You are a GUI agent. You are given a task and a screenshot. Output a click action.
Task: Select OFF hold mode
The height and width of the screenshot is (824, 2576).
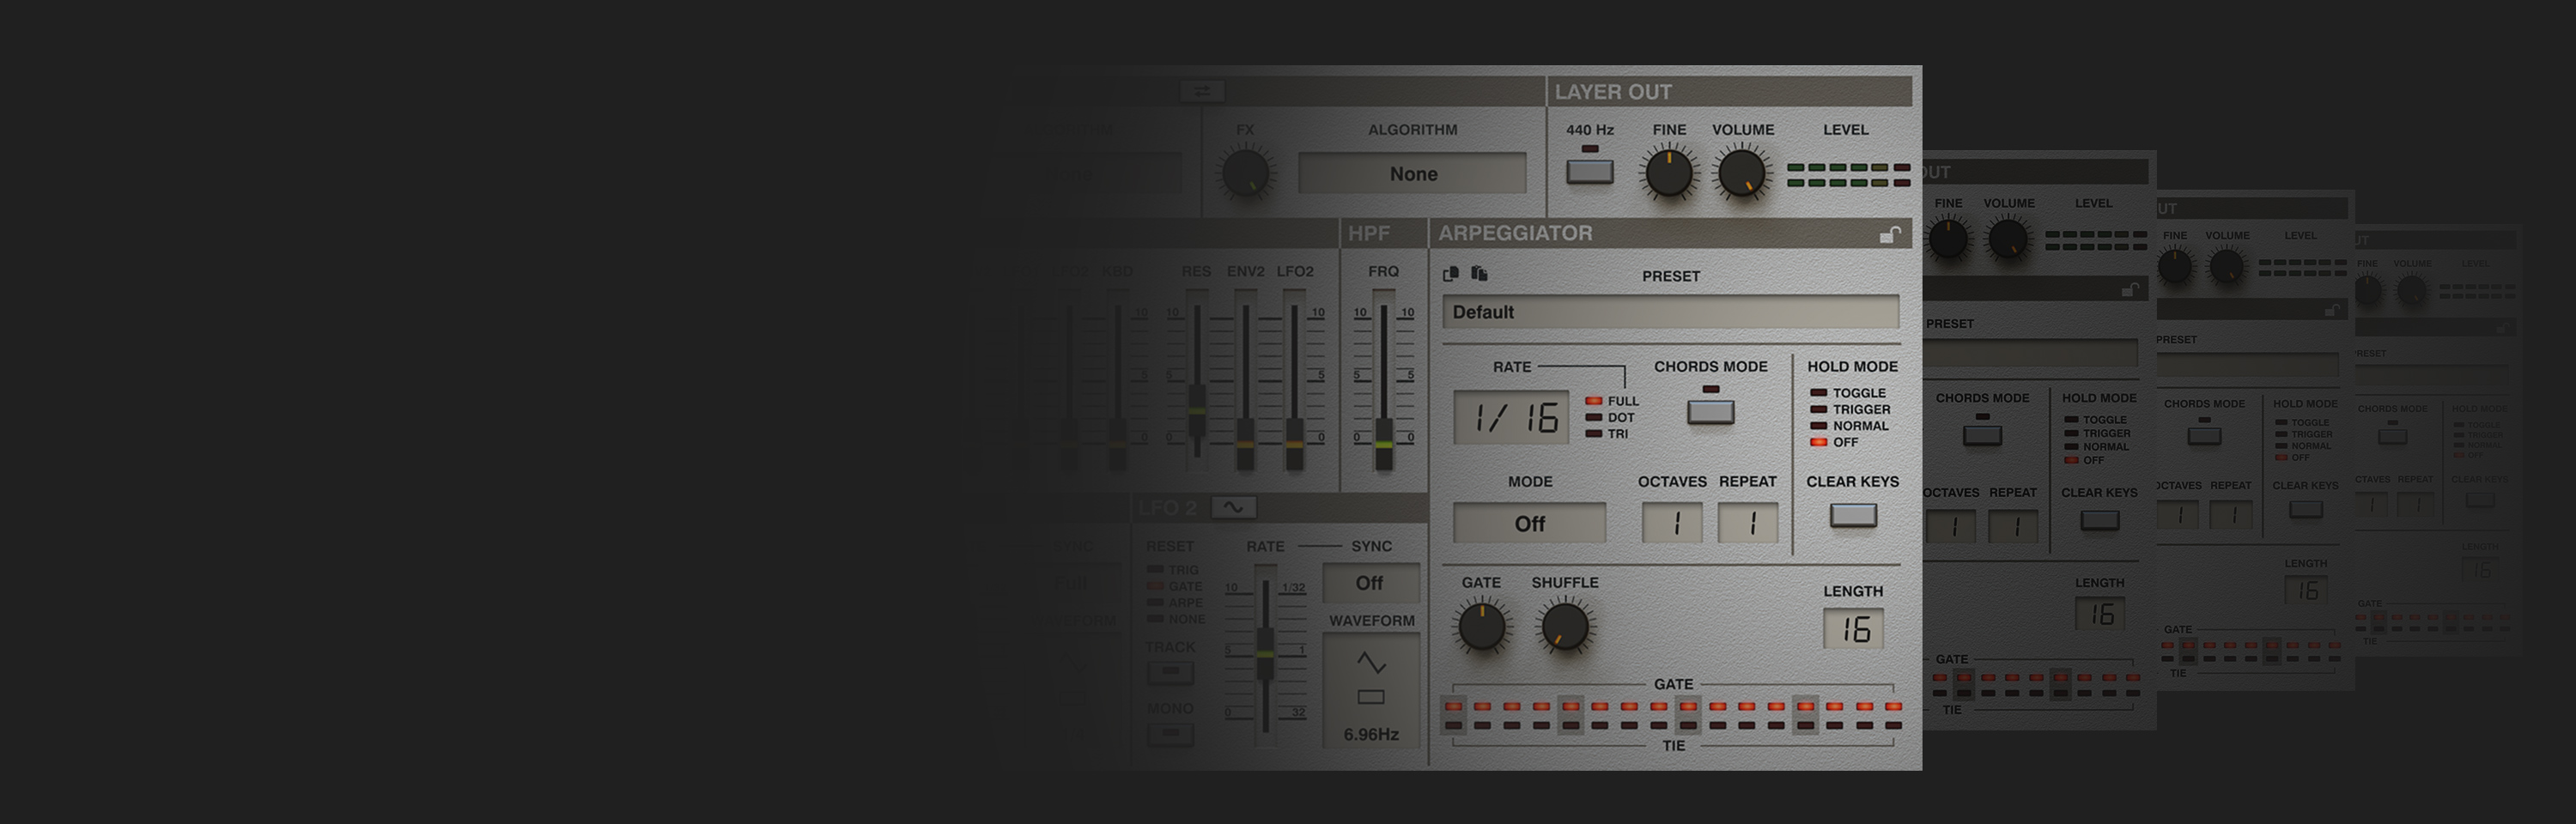1834,442
